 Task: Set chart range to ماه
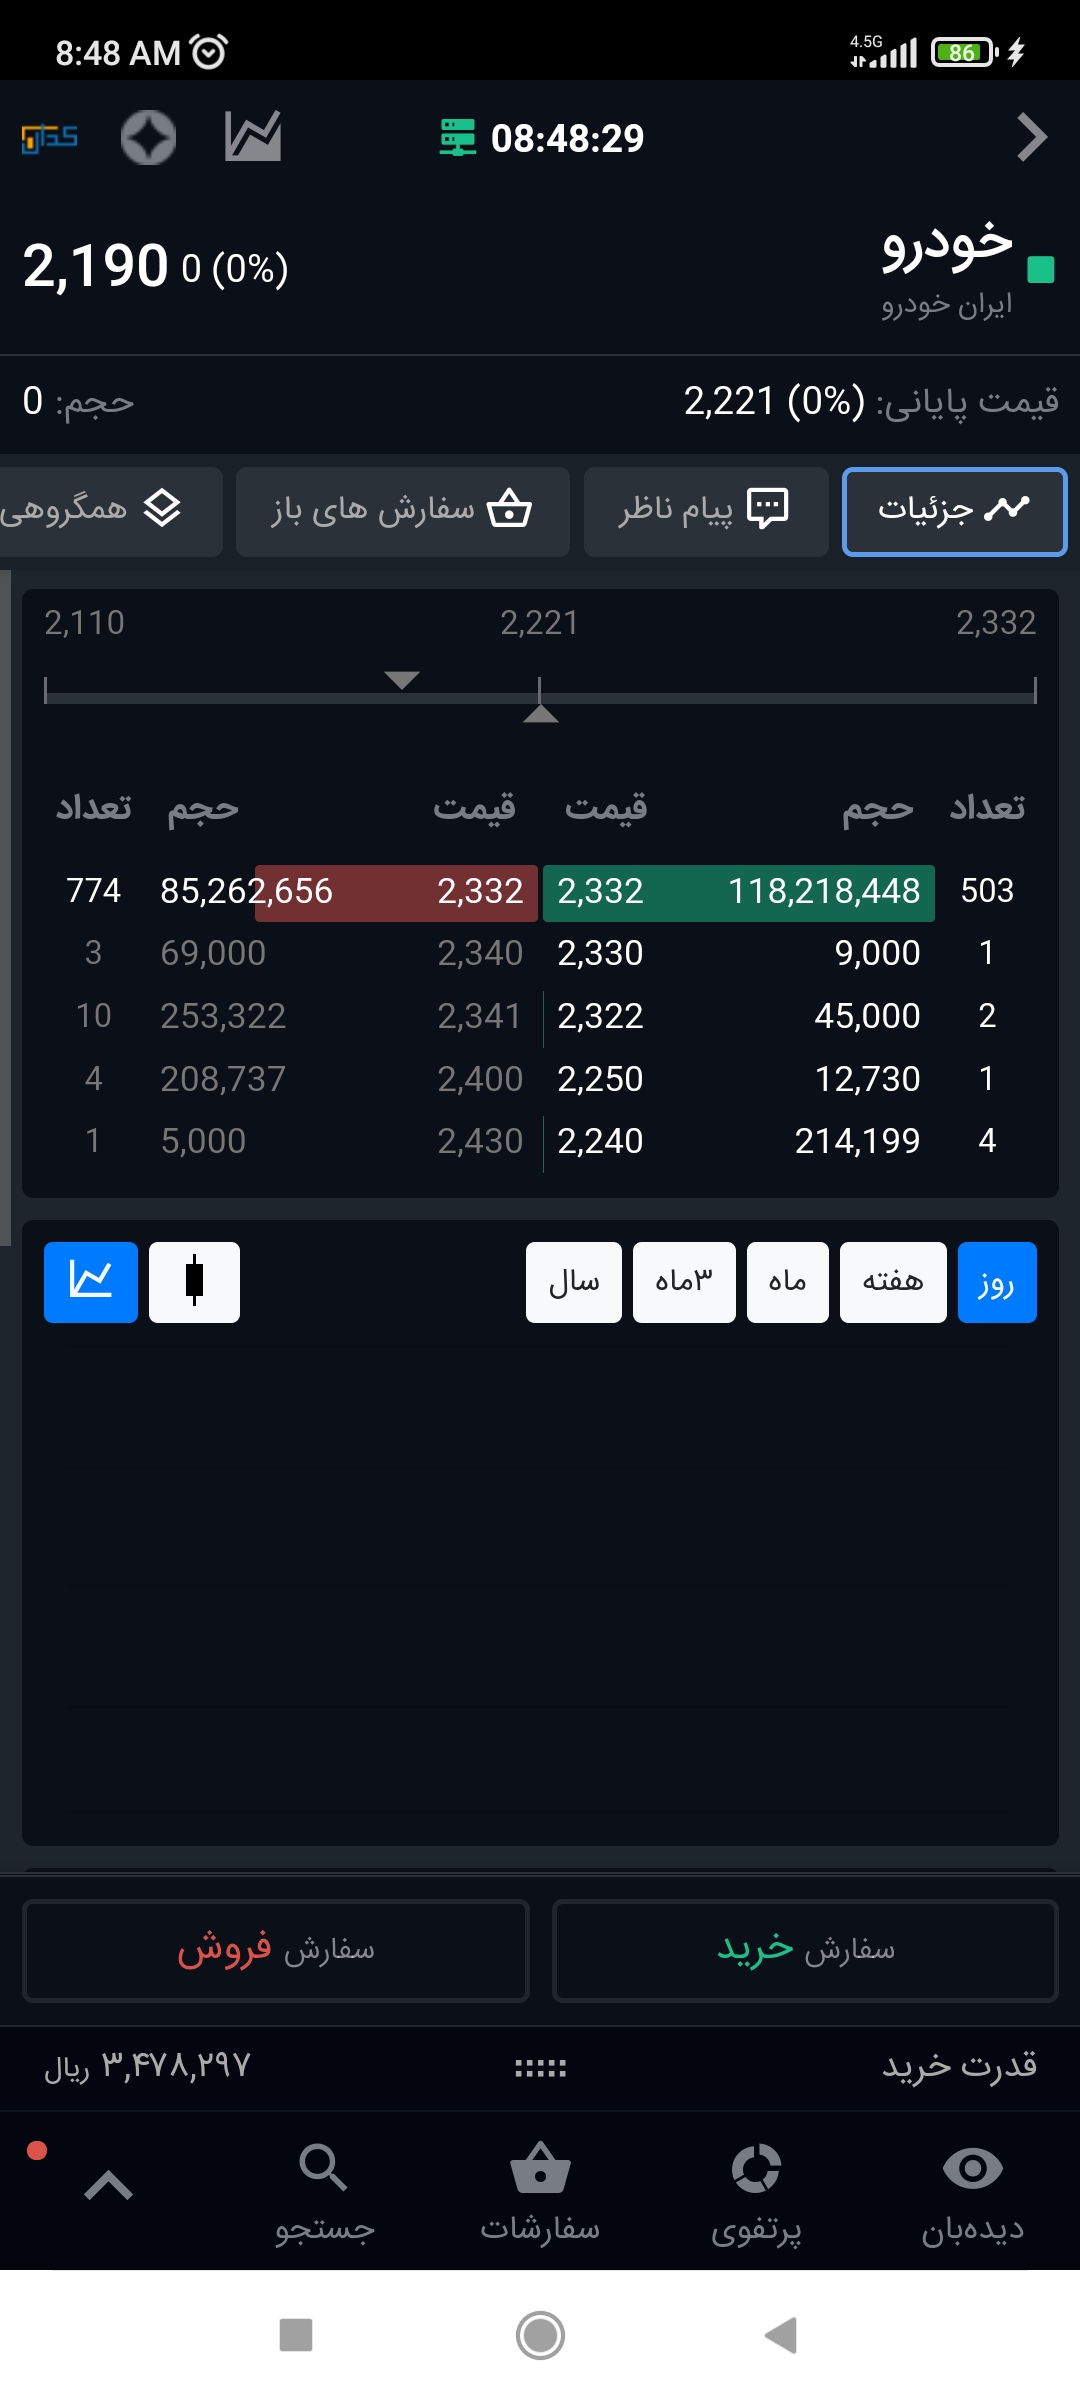tap(788, 1282)
